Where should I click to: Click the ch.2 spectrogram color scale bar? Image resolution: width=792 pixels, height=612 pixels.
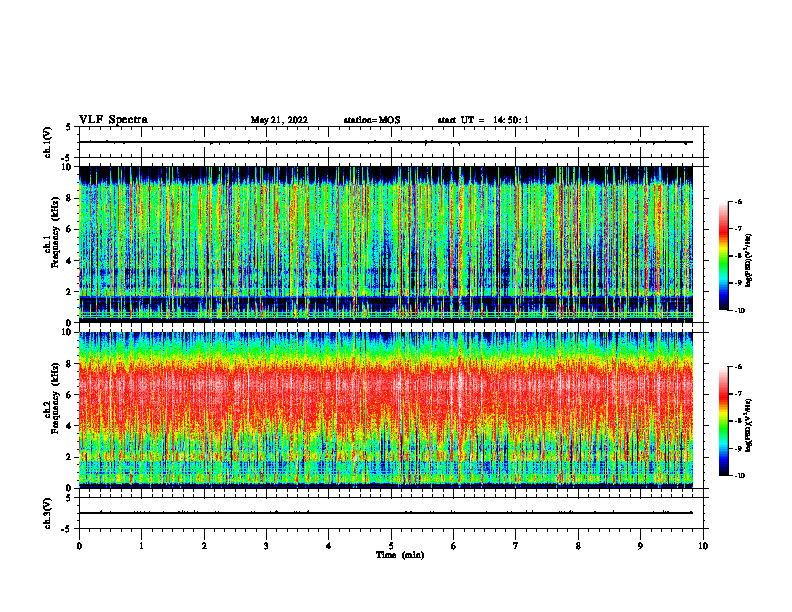[x=724, y=421]
